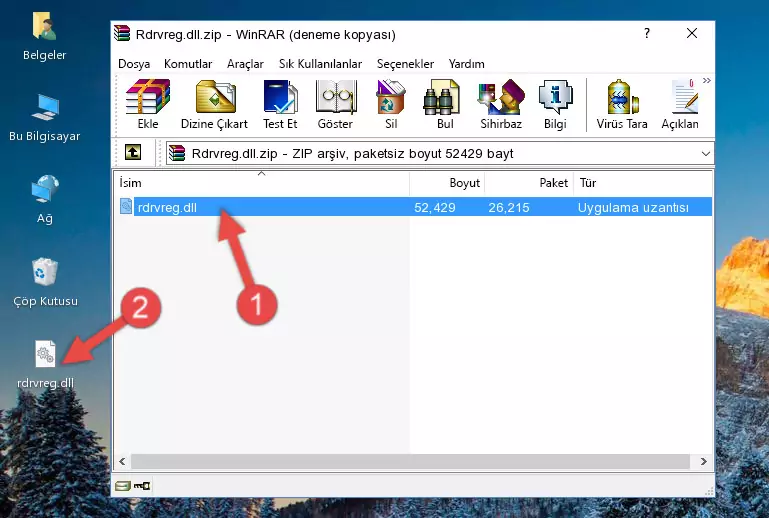769x518 pixels.
Task: Click the help question mark button
Action: pyautogui.click(x=647, y=33)
